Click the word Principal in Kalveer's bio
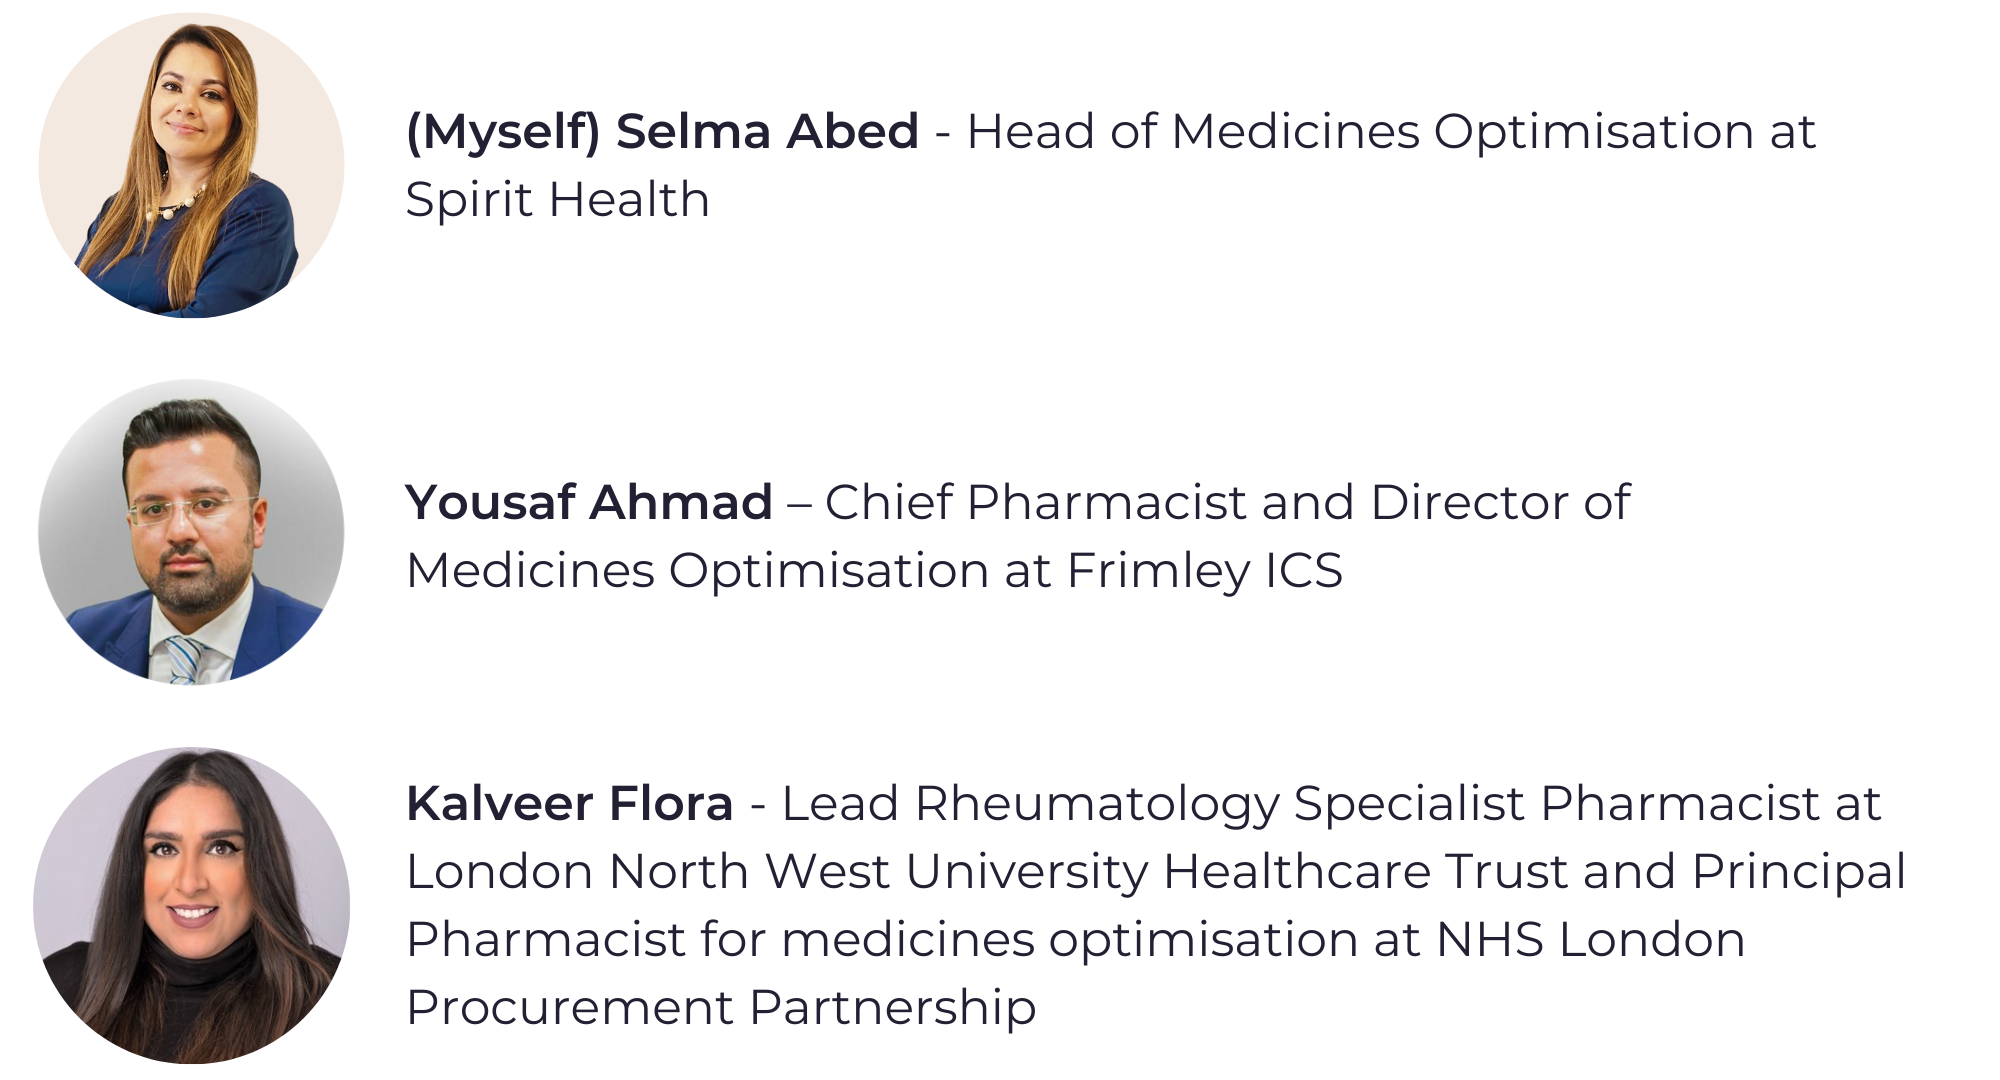The height and width of the screenshot is (1080, 2000). click(1799, 872)
